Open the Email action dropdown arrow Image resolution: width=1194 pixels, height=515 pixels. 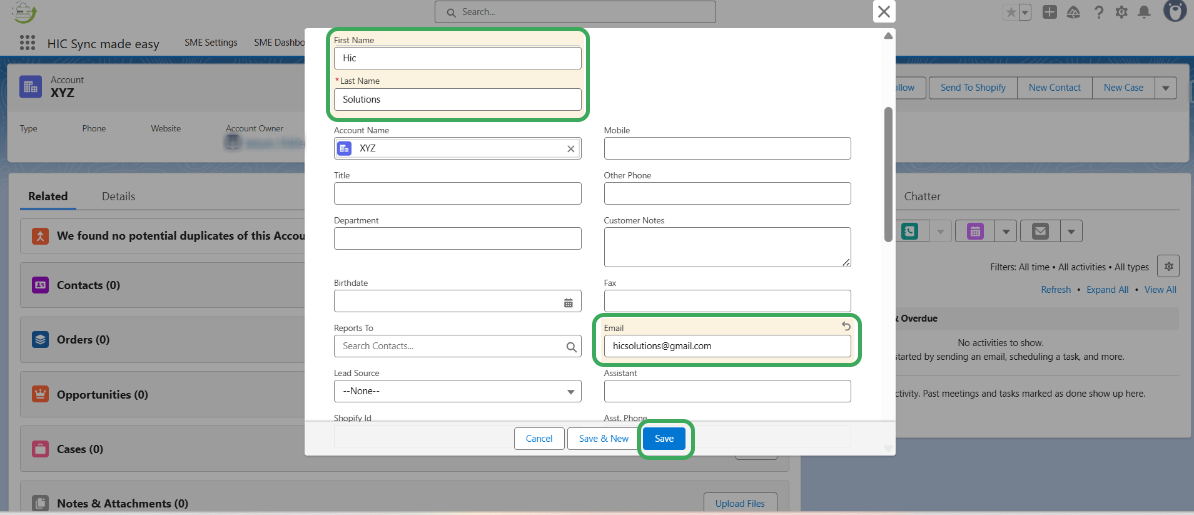pos(1071,232)
